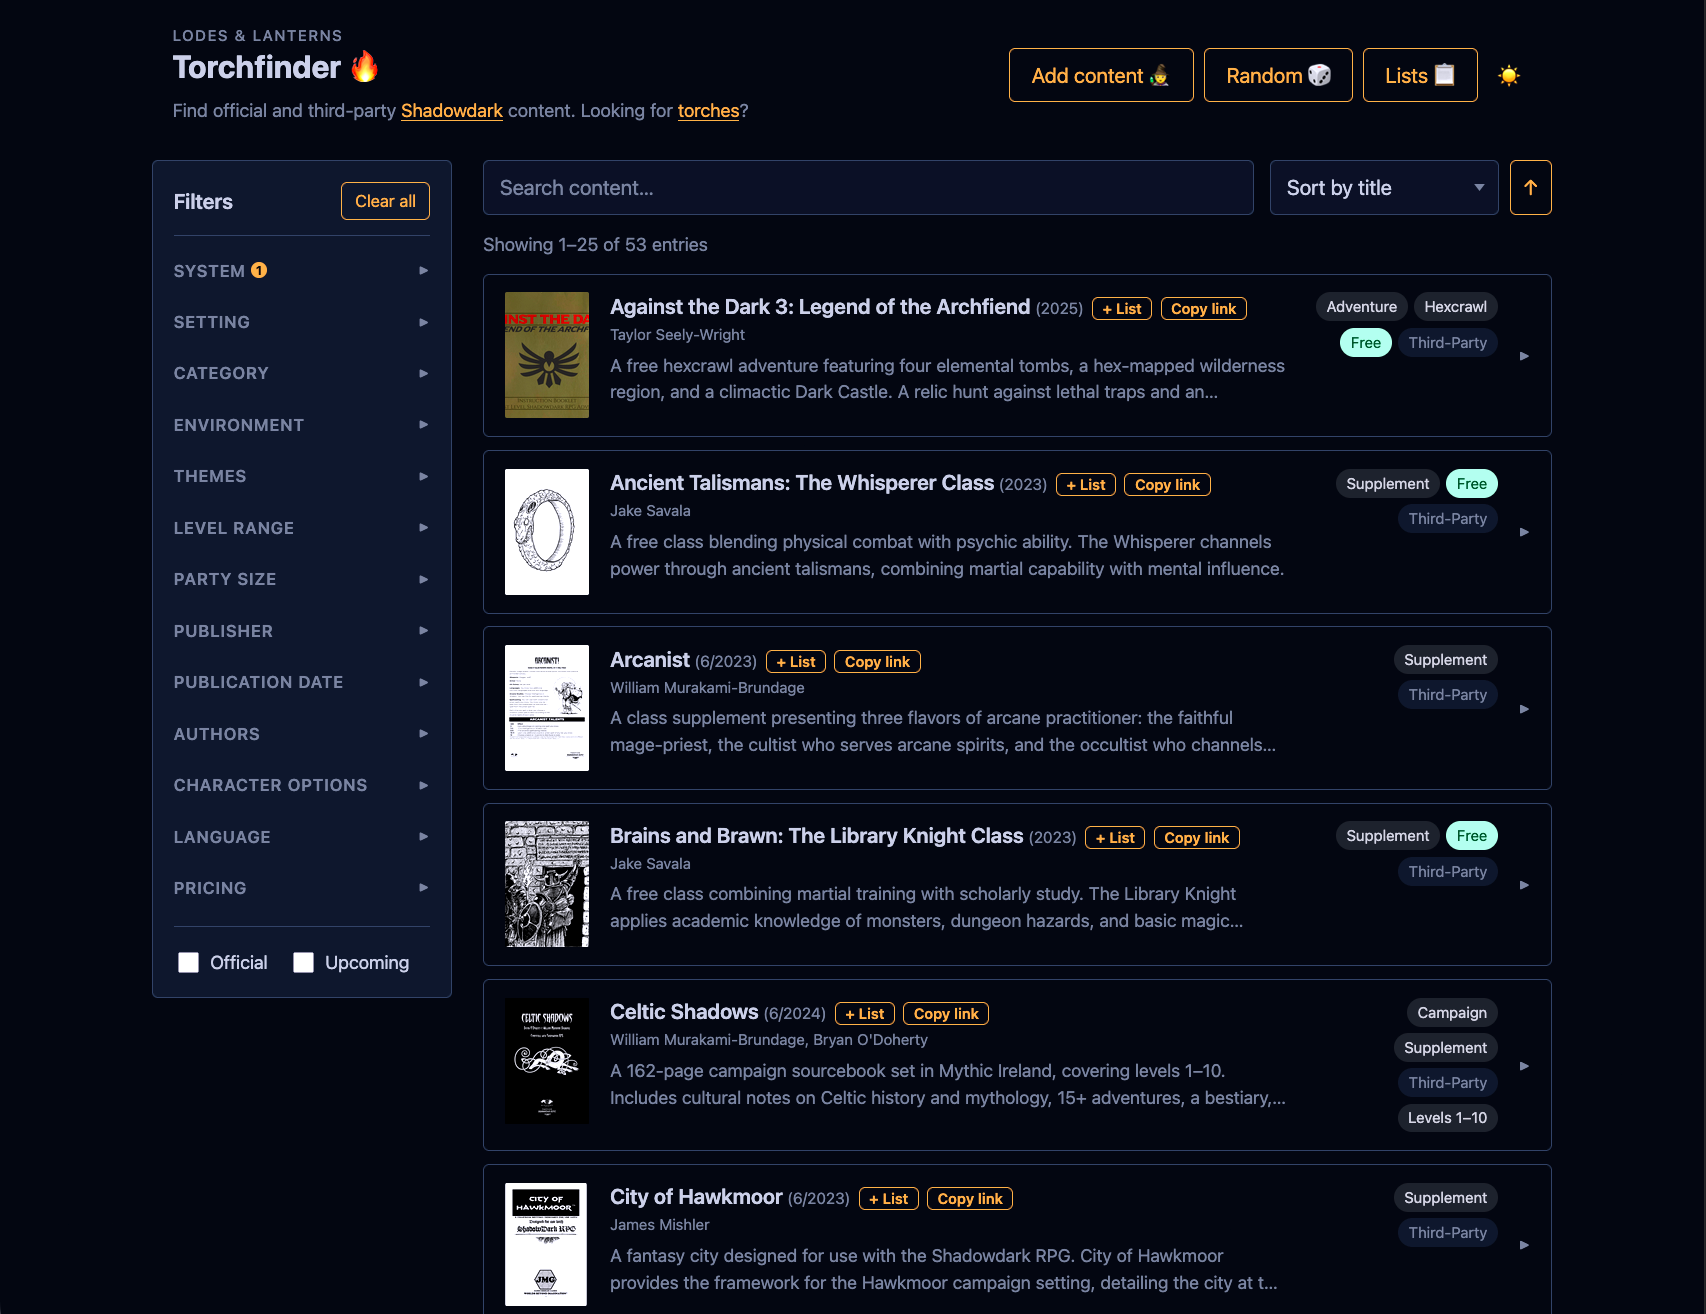Open the Ancient Talismans cover thumbnail

tap(547, 532)
